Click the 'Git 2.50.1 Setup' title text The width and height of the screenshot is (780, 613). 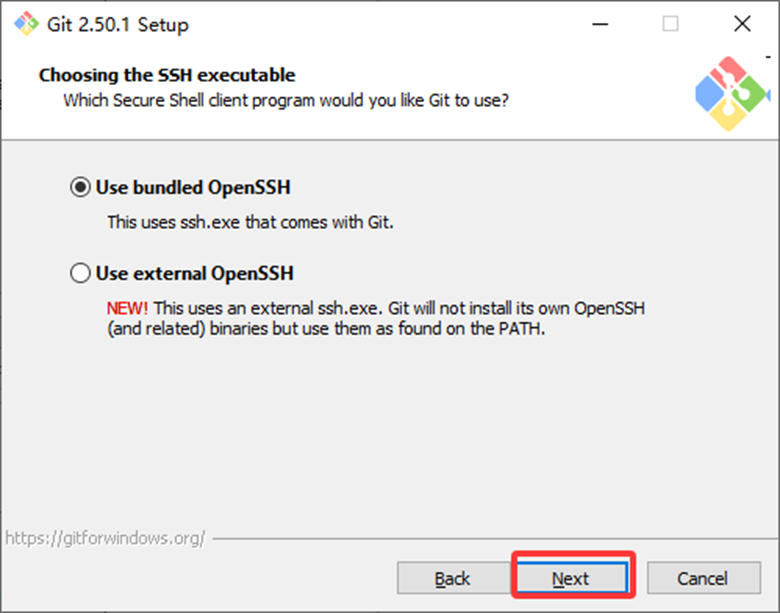pyautogui.click(x=117, y=24)
